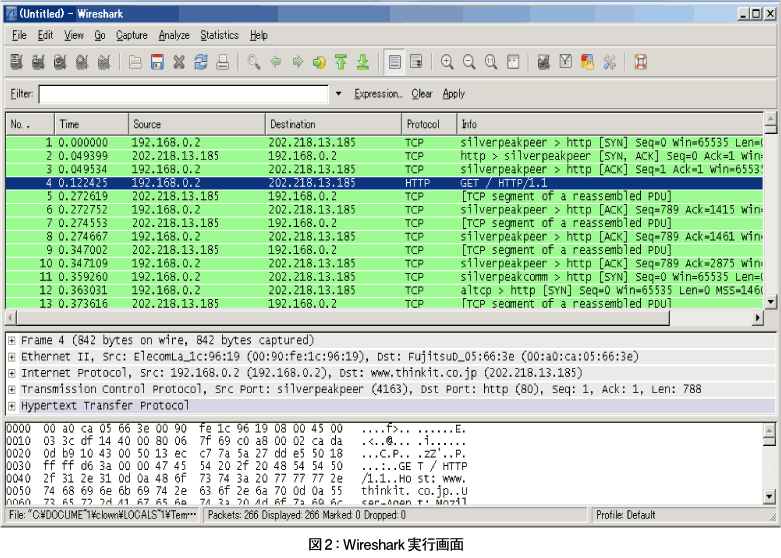Image resolution: width=781 pixels, height=558 pixels.
Task: Go forward in packet history arrow
Action: (297, 62)
